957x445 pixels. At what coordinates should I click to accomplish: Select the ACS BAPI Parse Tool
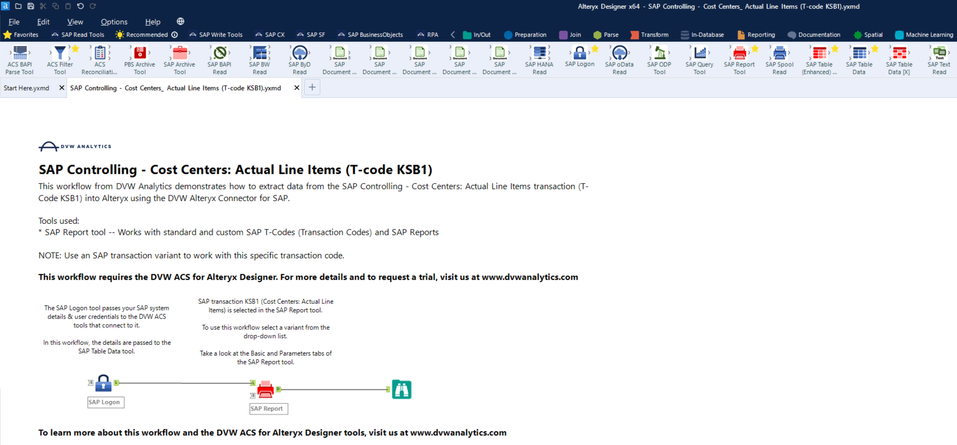point(20,59)
